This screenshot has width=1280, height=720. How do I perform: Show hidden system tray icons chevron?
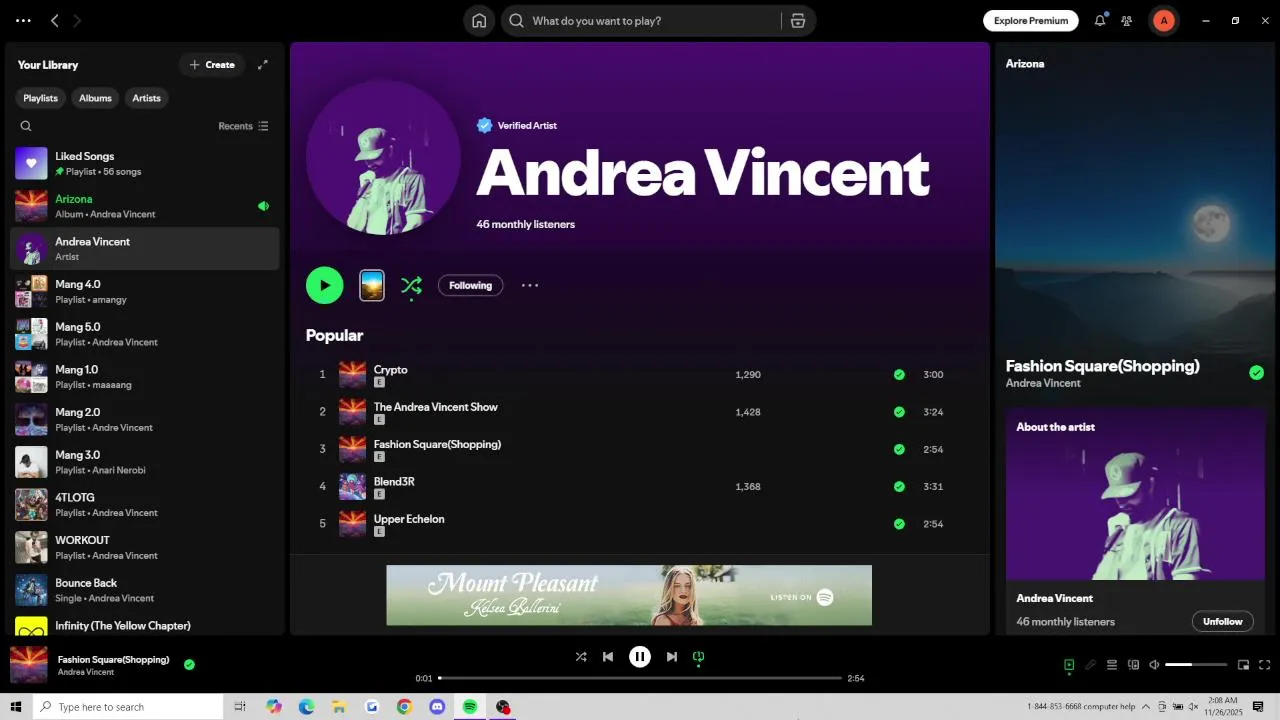1146,707
